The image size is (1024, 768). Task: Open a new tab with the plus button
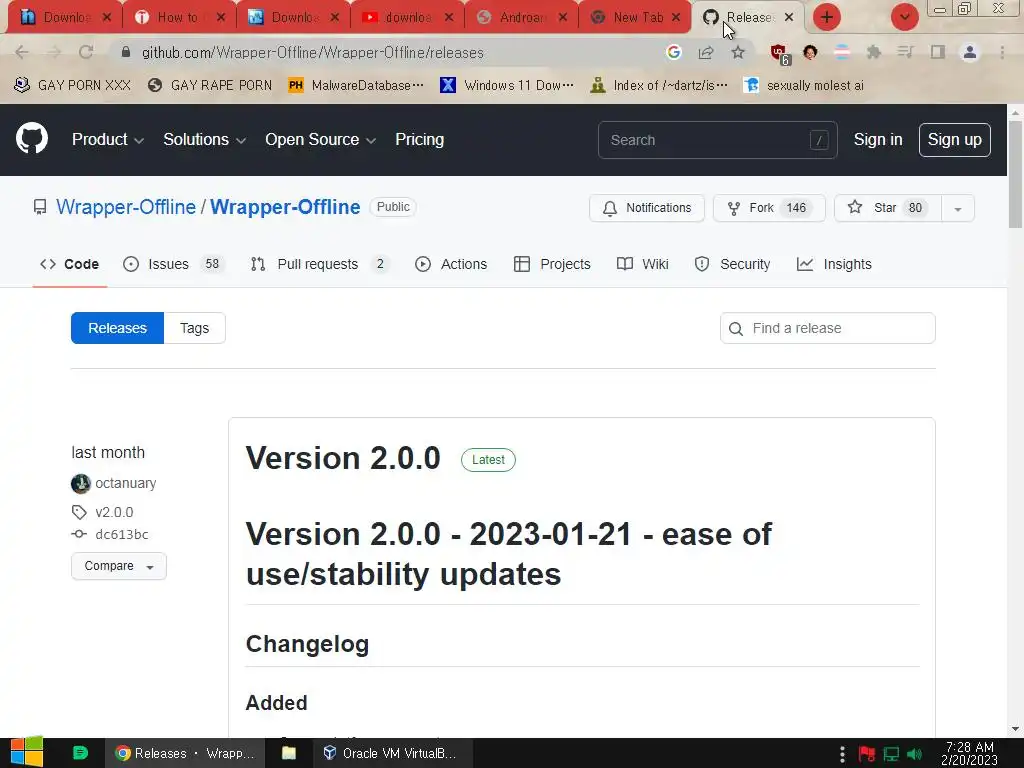827,17
